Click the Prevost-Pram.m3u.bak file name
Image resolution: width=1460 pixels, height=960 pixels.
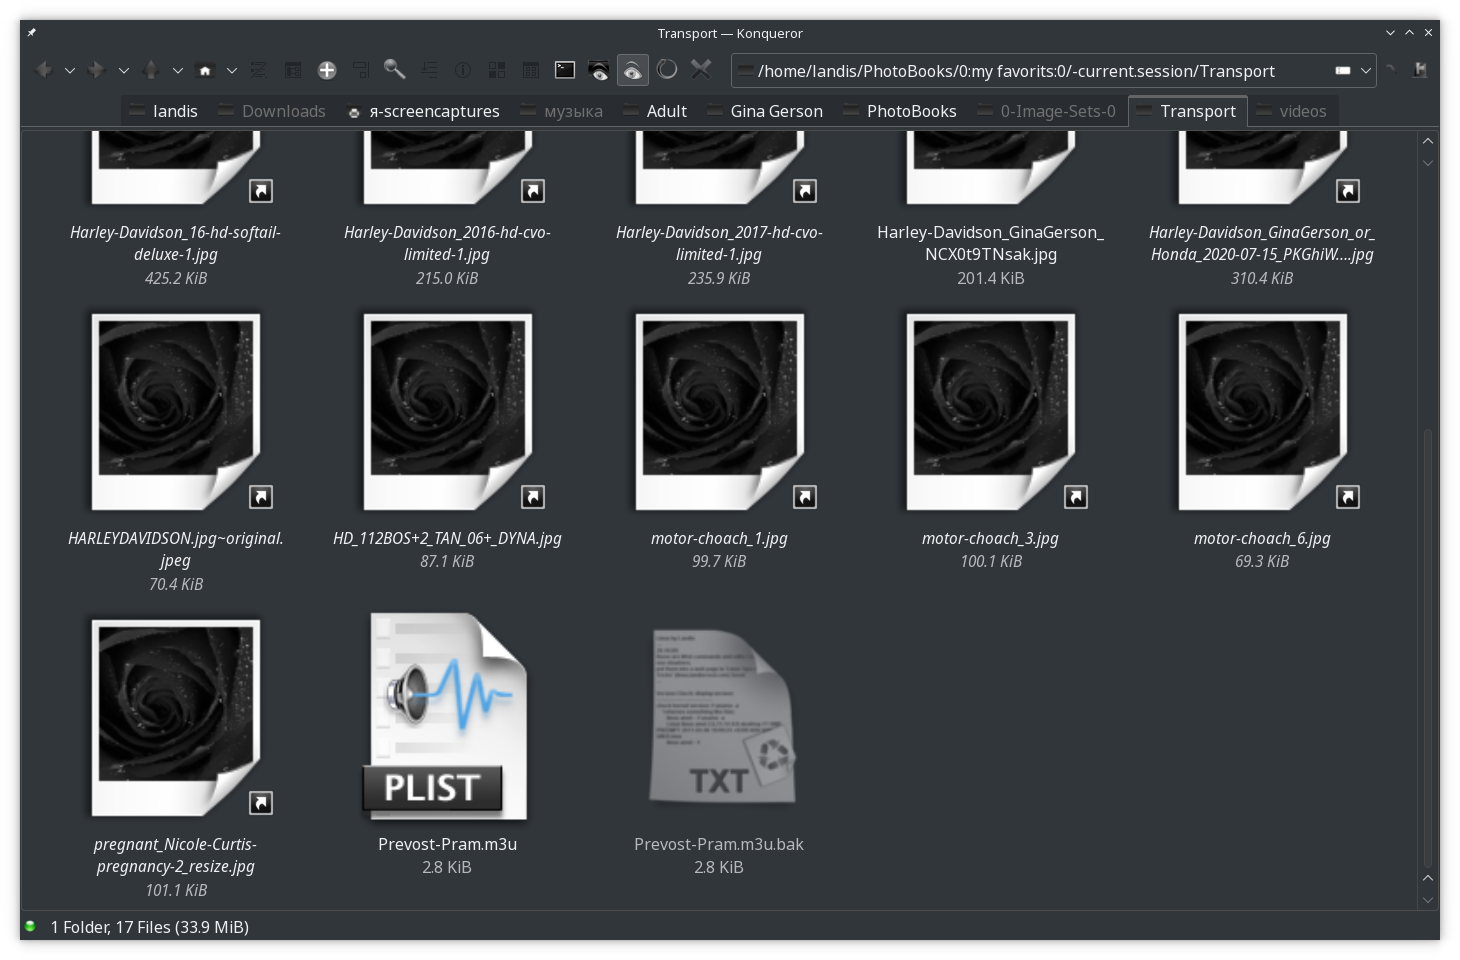[719, 844]
